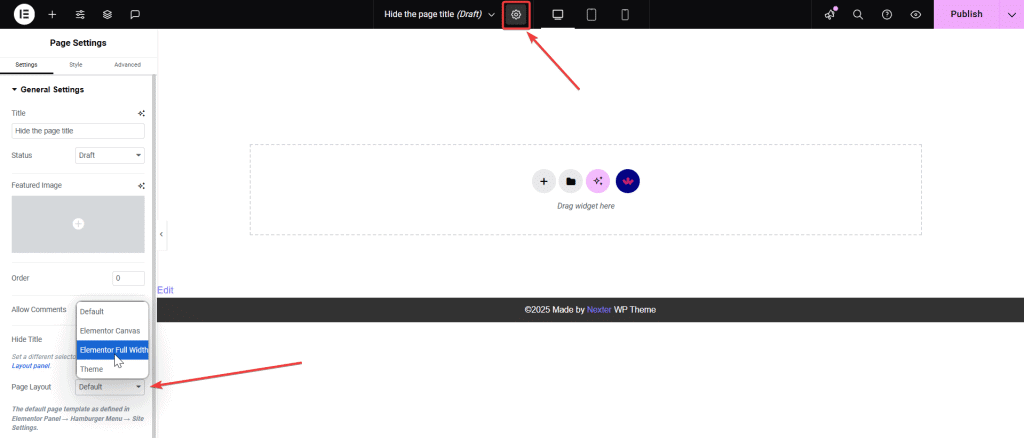Switch to Tablet responsive view

[x=591, y=14]
